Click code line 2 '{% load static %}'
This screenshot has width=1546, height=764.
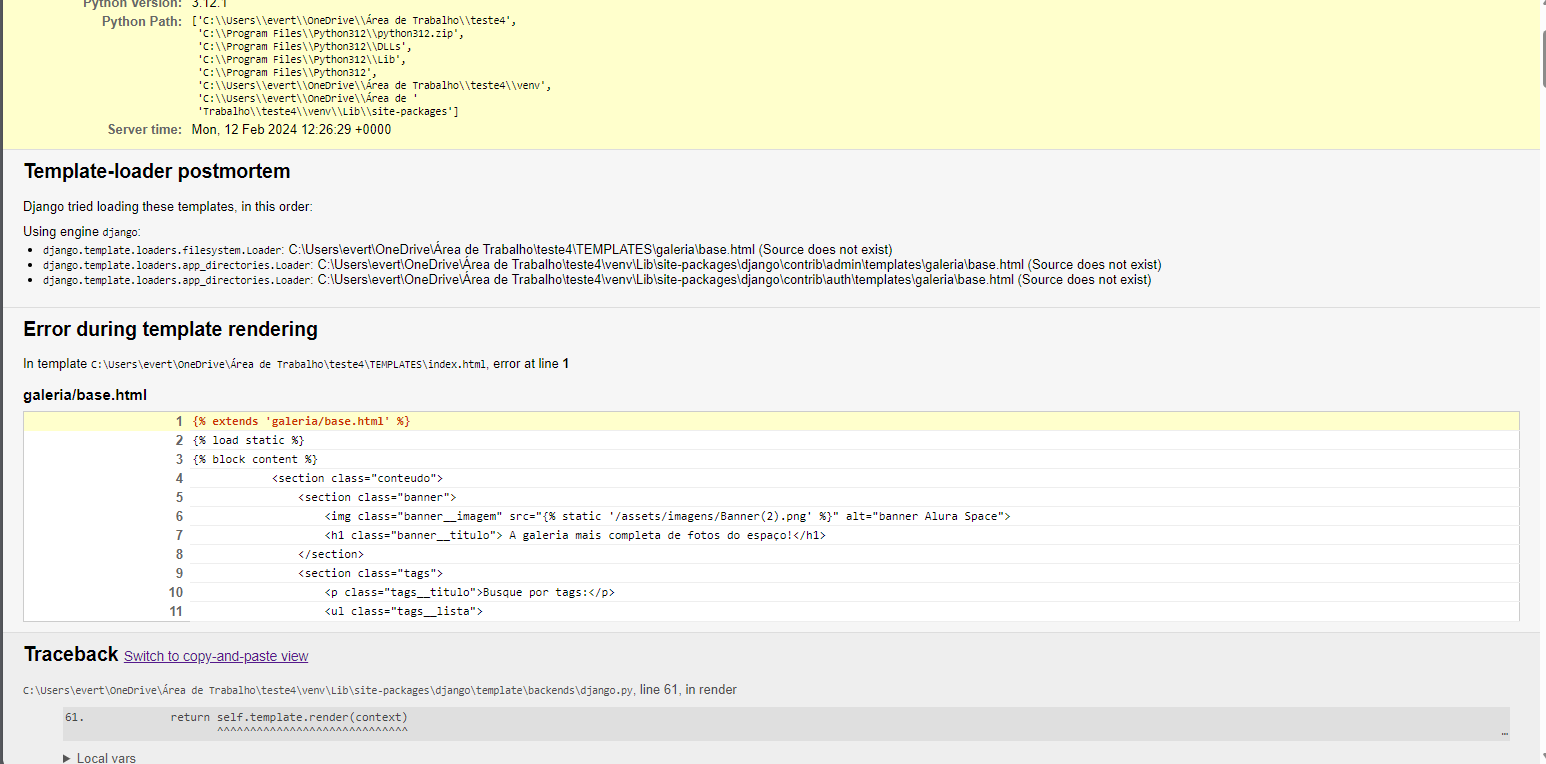pos(248,440)
